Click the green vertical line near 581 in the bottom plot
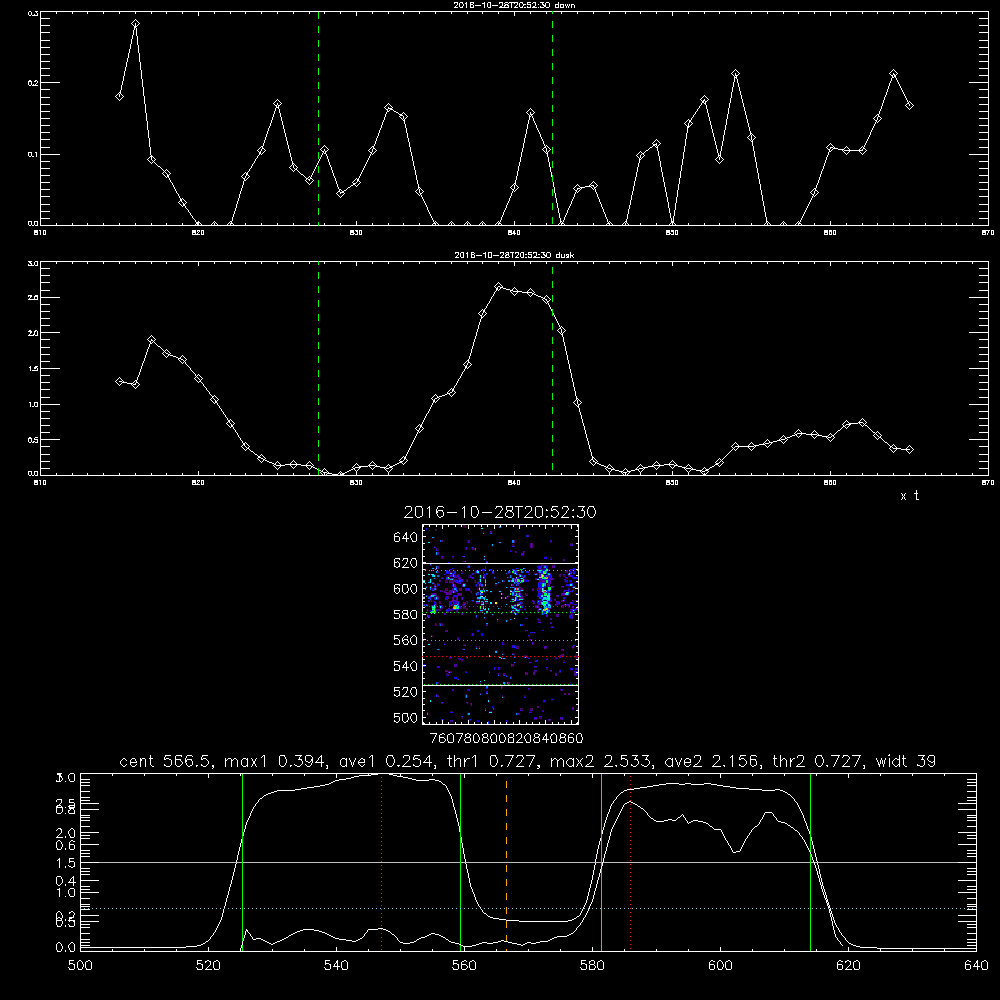This screenshot has width=1000, height=1000. pos(601,861)
